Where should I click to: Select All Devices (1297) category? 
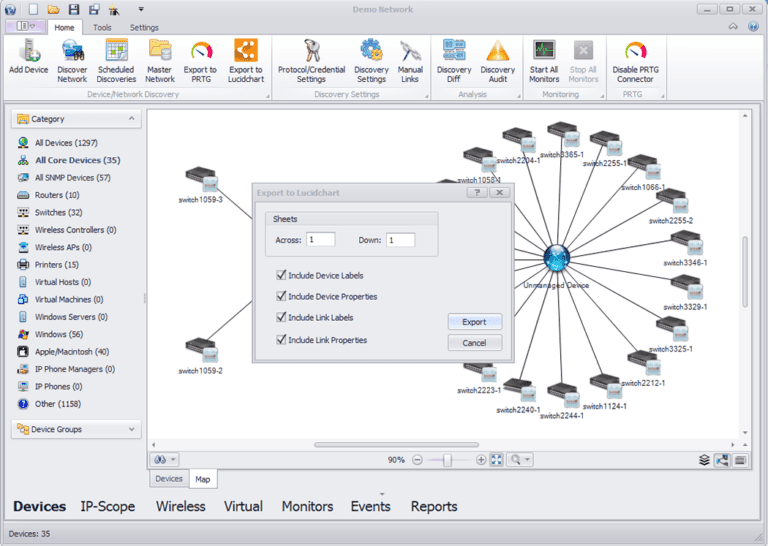click(x=66, y=142)
